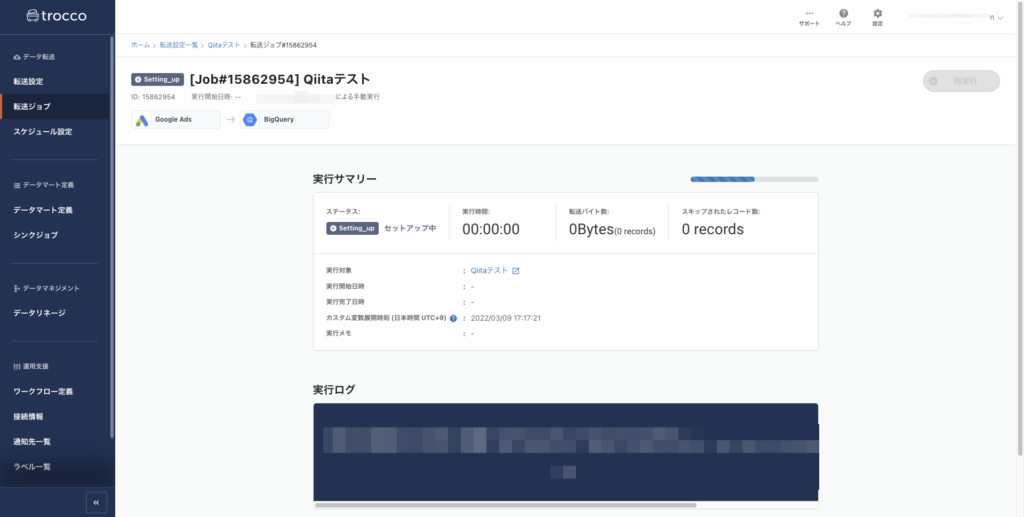Screen dimensions: 1024x517
Task: Open the Settings gear icon
Action: coord(877,13)
